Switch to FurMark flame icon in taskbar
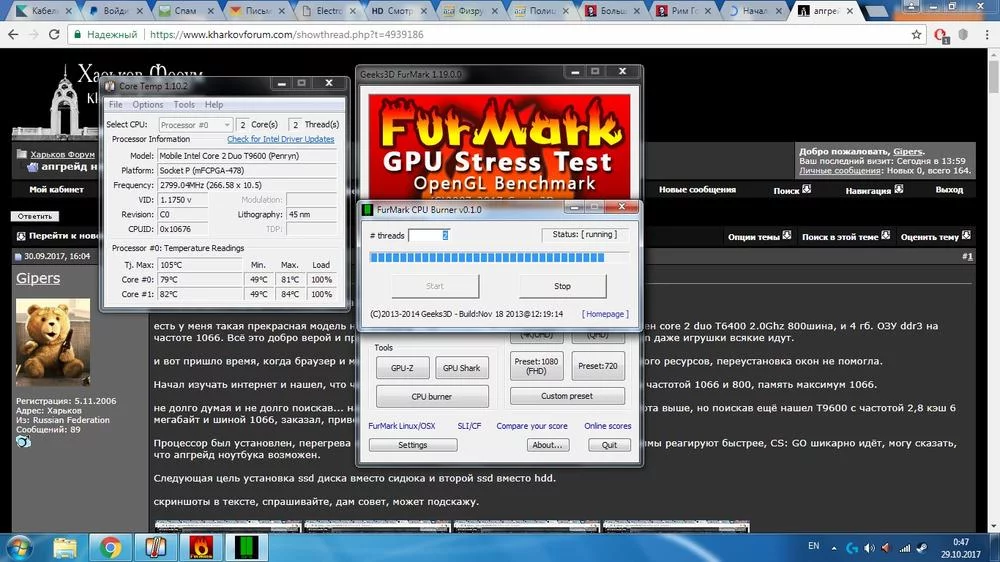 click(200, 547)
